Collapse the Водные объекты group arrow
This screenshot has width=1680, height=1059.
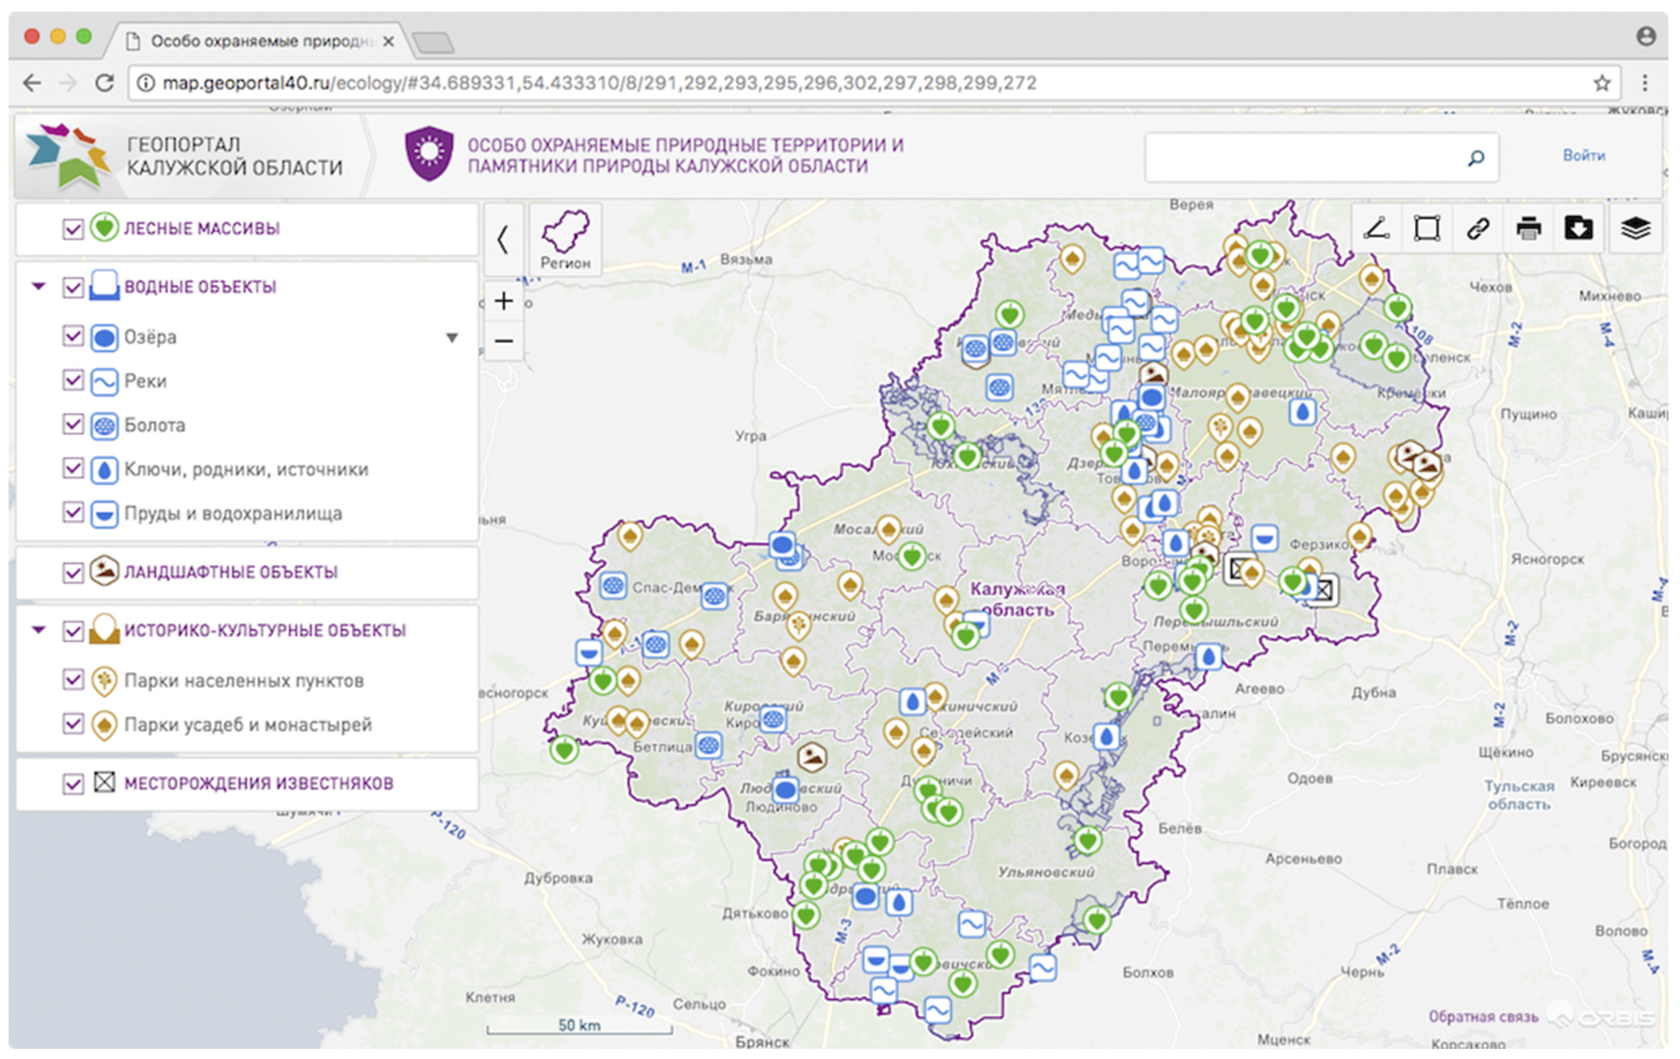(x=39, y=287)
